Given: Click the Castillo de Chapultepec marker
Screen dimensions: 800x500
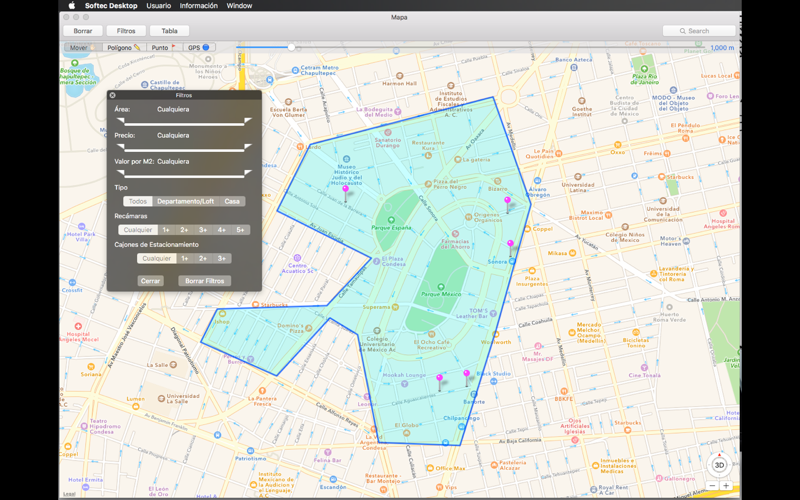Looking at the screenshot, I should click(144, 84).
